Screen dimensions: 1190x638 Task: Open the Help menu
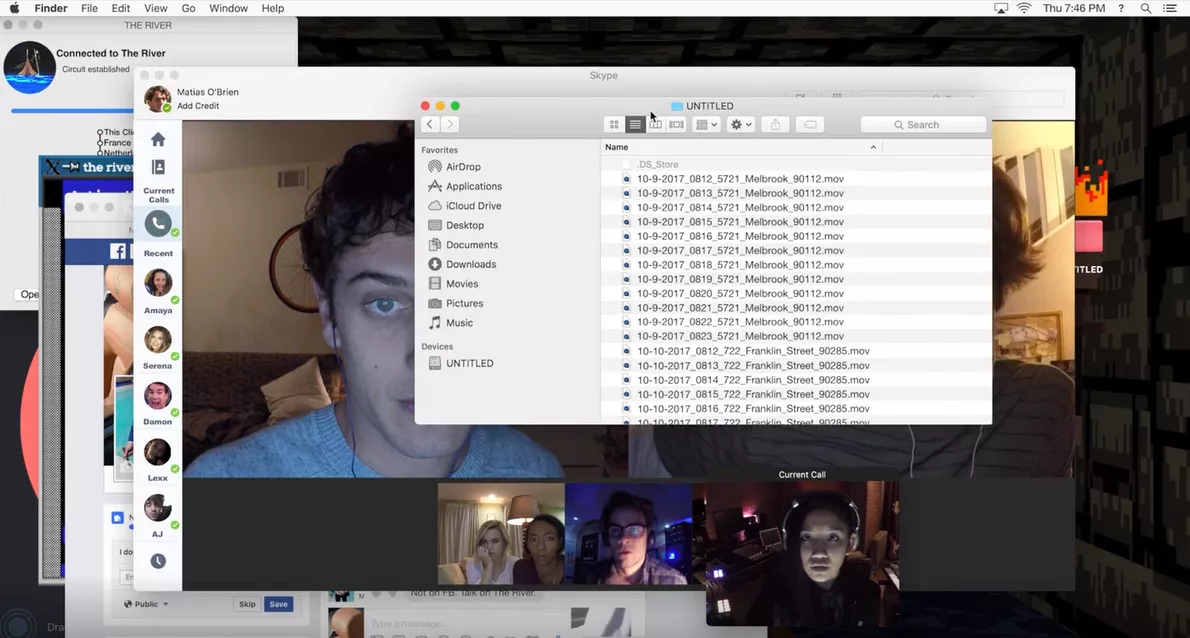point(272,8)
